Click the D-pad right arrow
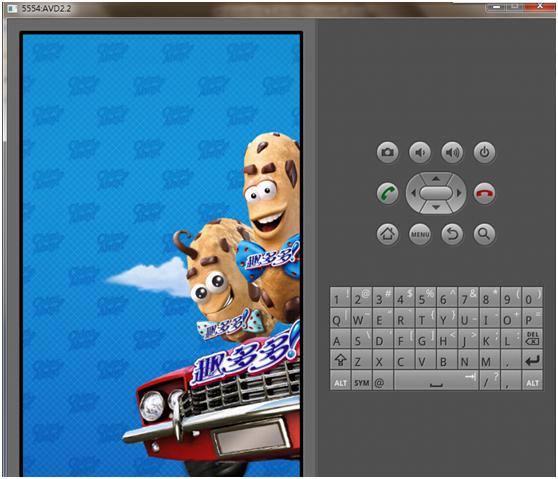The image size is (558, 479). [459, 193]
